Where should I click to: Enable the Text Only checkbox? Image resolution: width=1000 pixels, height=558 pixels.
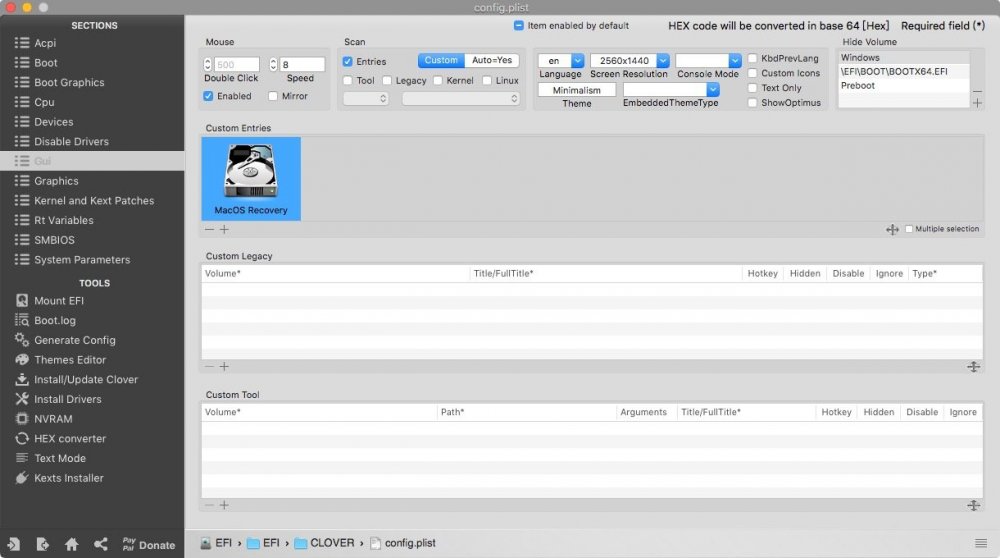tap(753, 87)
